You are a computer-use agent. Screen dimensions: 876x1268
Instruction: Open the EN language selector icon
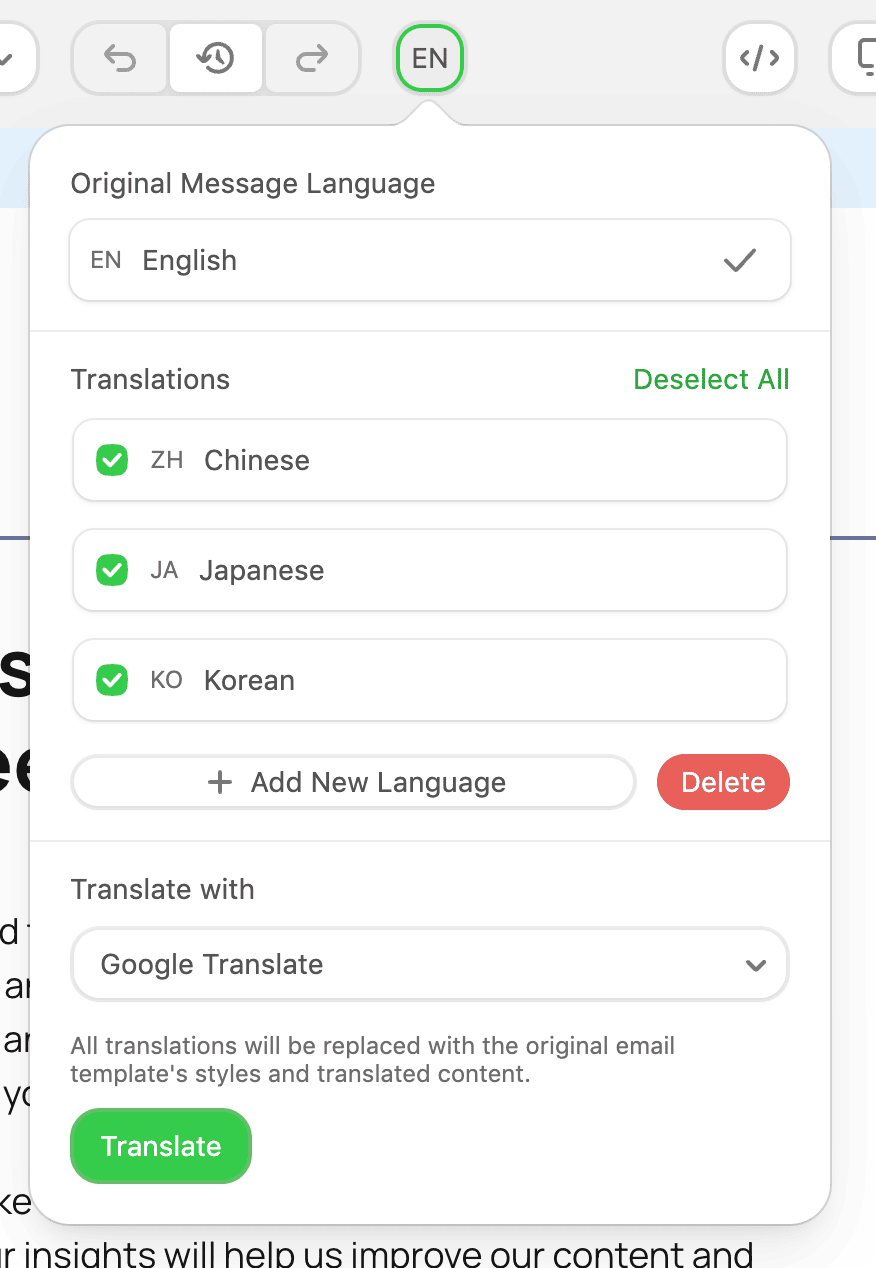click(429, 59)
